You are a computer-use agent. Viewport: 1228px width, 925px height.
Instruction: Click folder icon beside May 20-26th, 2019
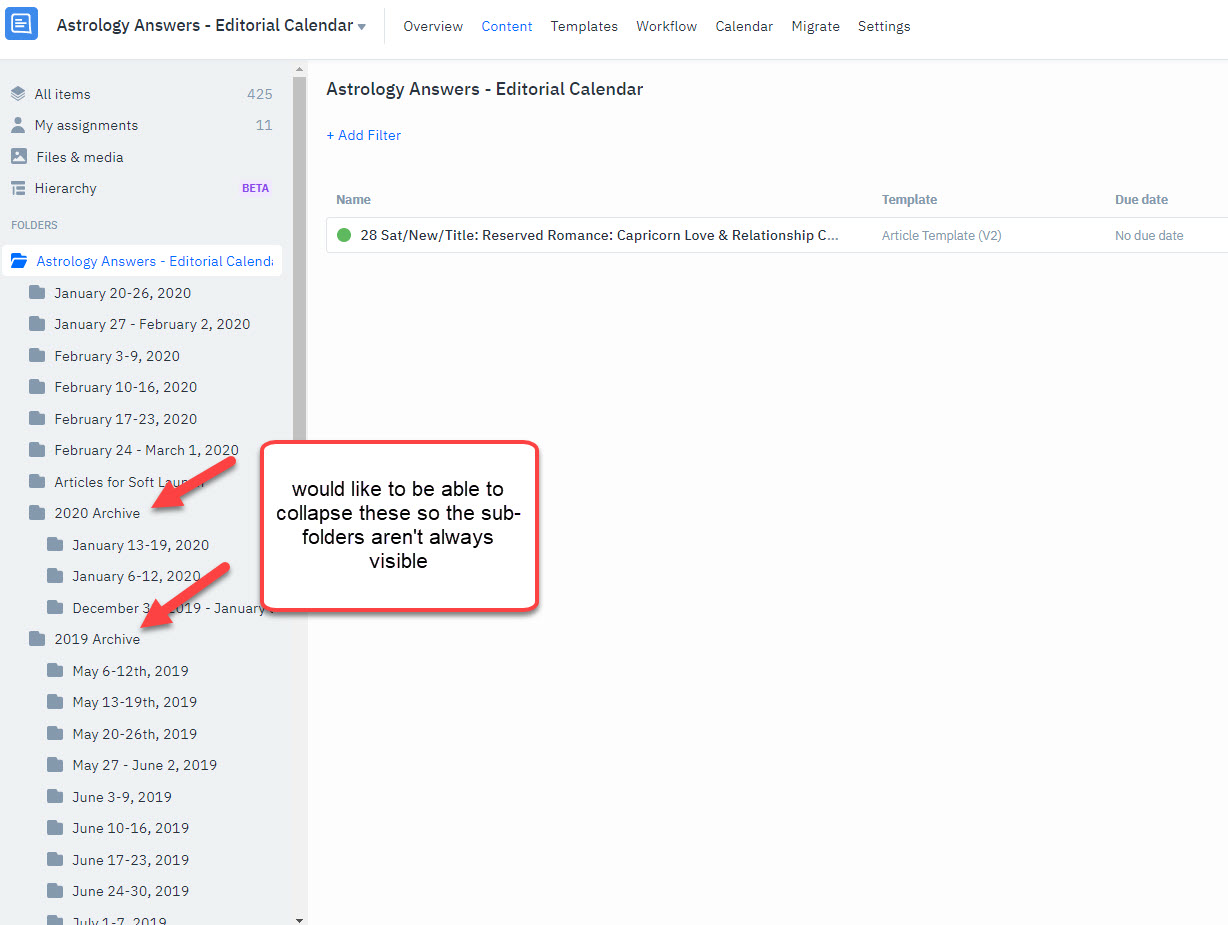tap(55, 734)
